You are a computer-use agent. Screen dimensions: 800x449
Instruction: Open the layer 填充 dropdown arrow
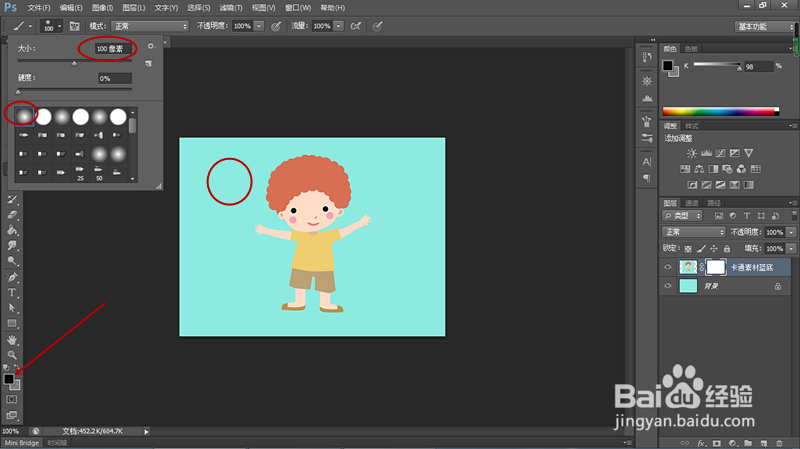click(791, 248)
